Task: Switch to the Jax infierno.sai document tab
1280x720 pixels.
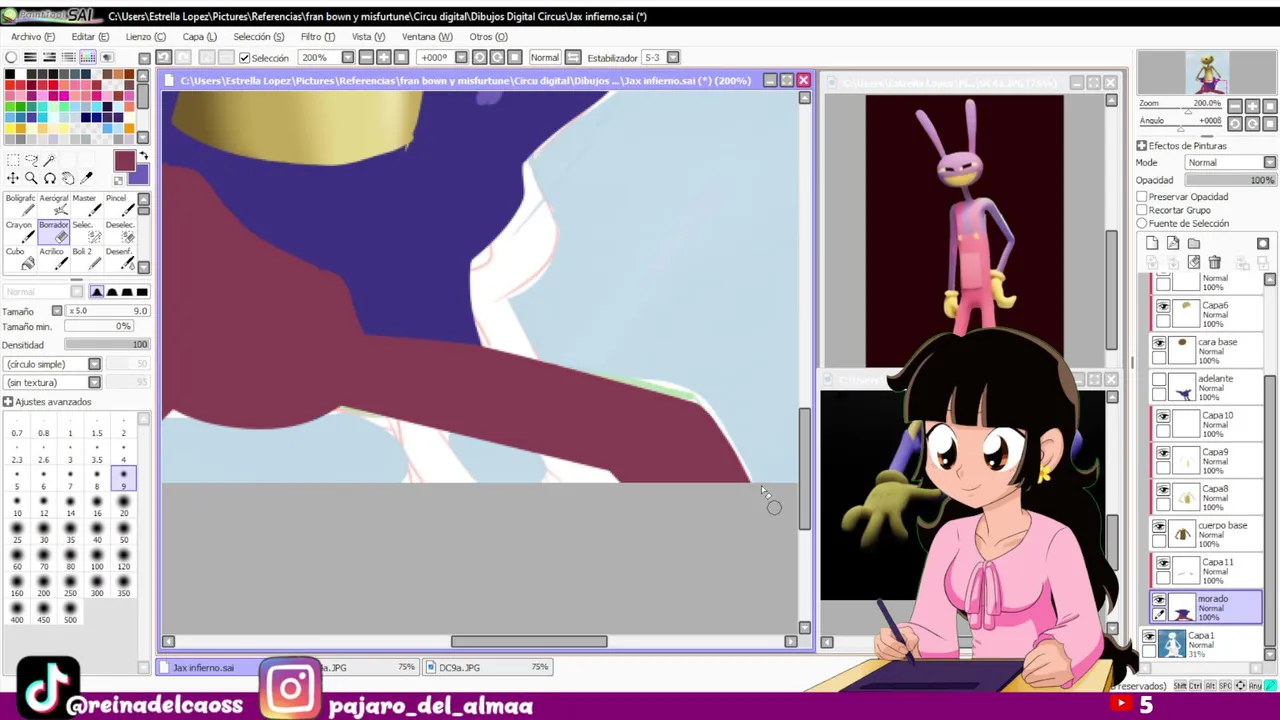Action: pyautogui.click(x=205, y=668)
